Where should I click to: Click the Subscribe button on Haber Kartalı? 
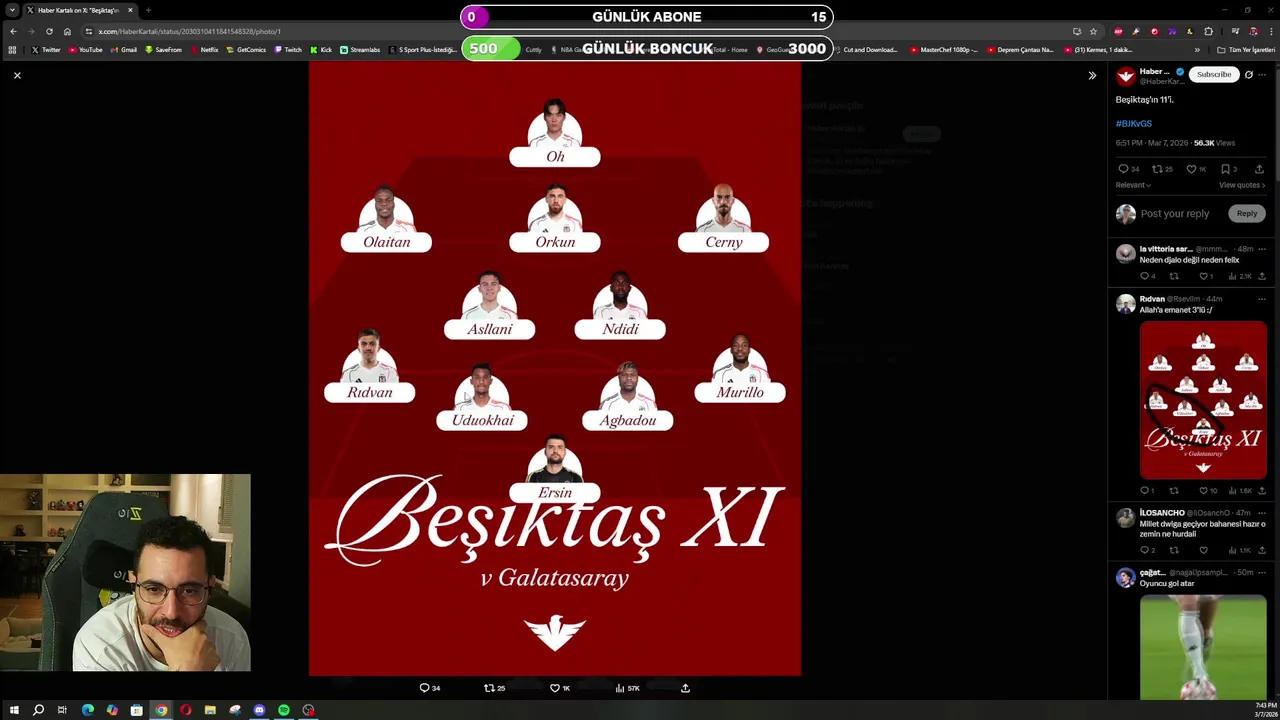click(1214, 74)
